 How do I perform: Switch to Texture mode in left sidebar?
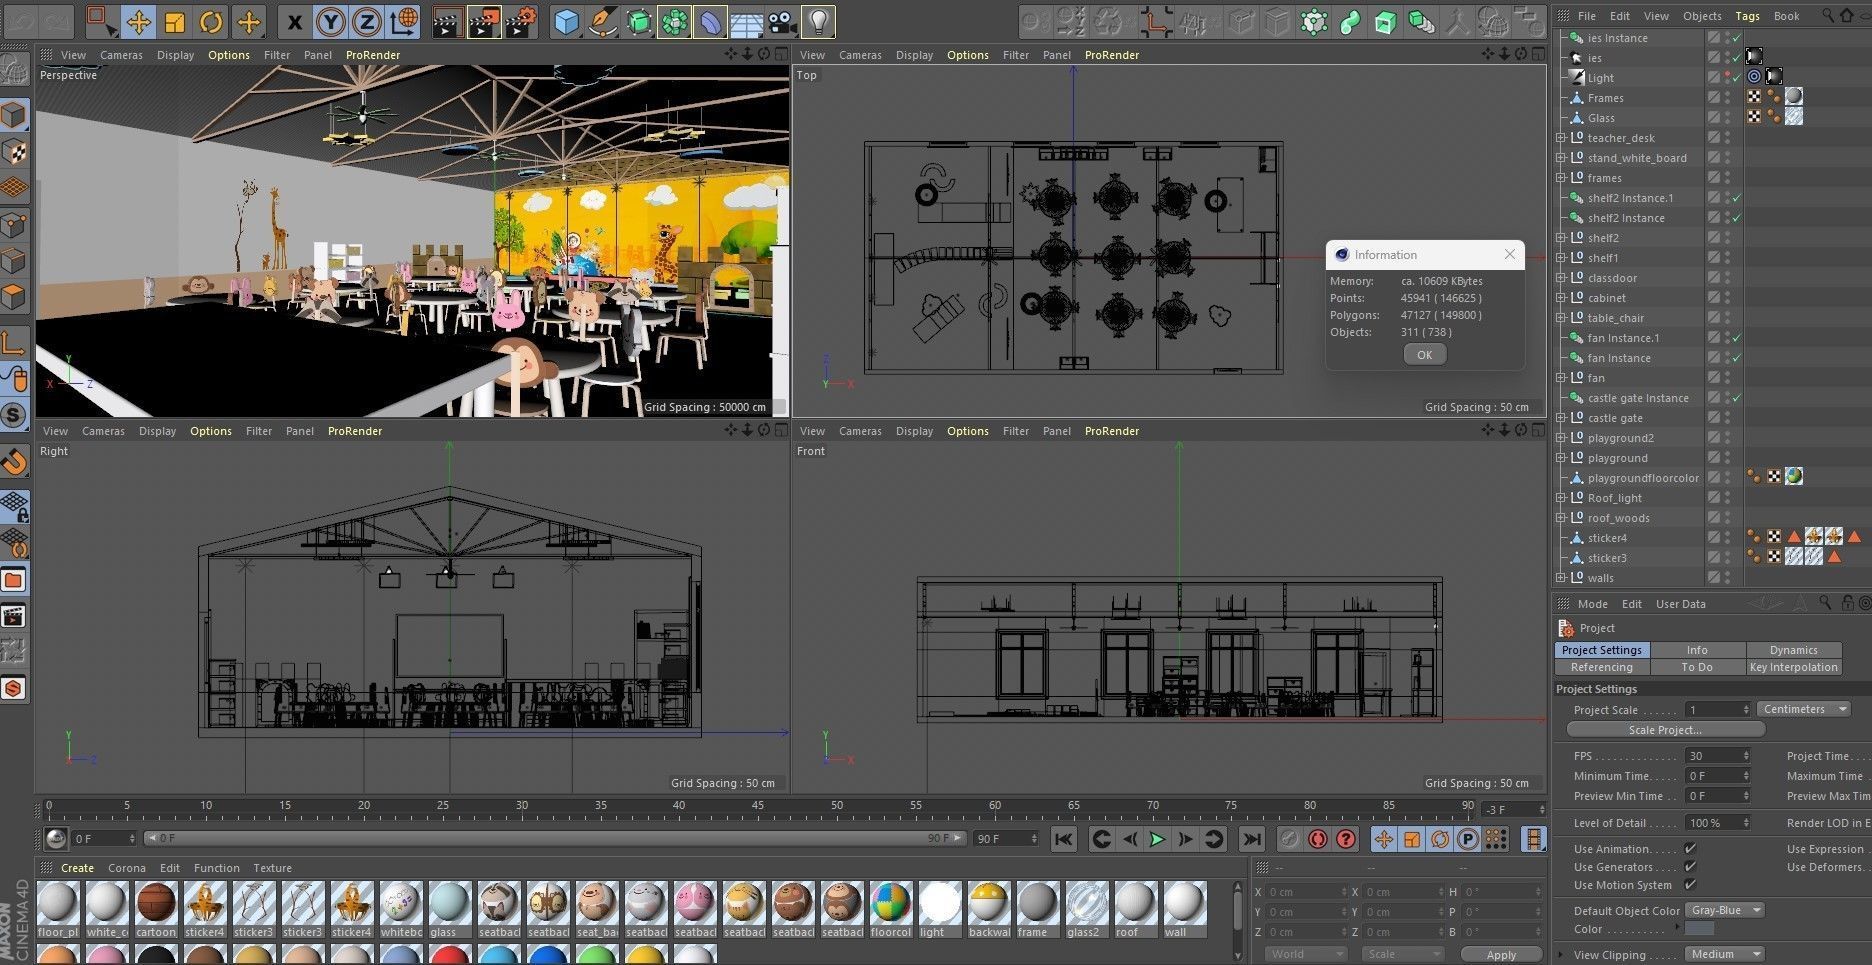pyautogui.click(x=14, y=151)
